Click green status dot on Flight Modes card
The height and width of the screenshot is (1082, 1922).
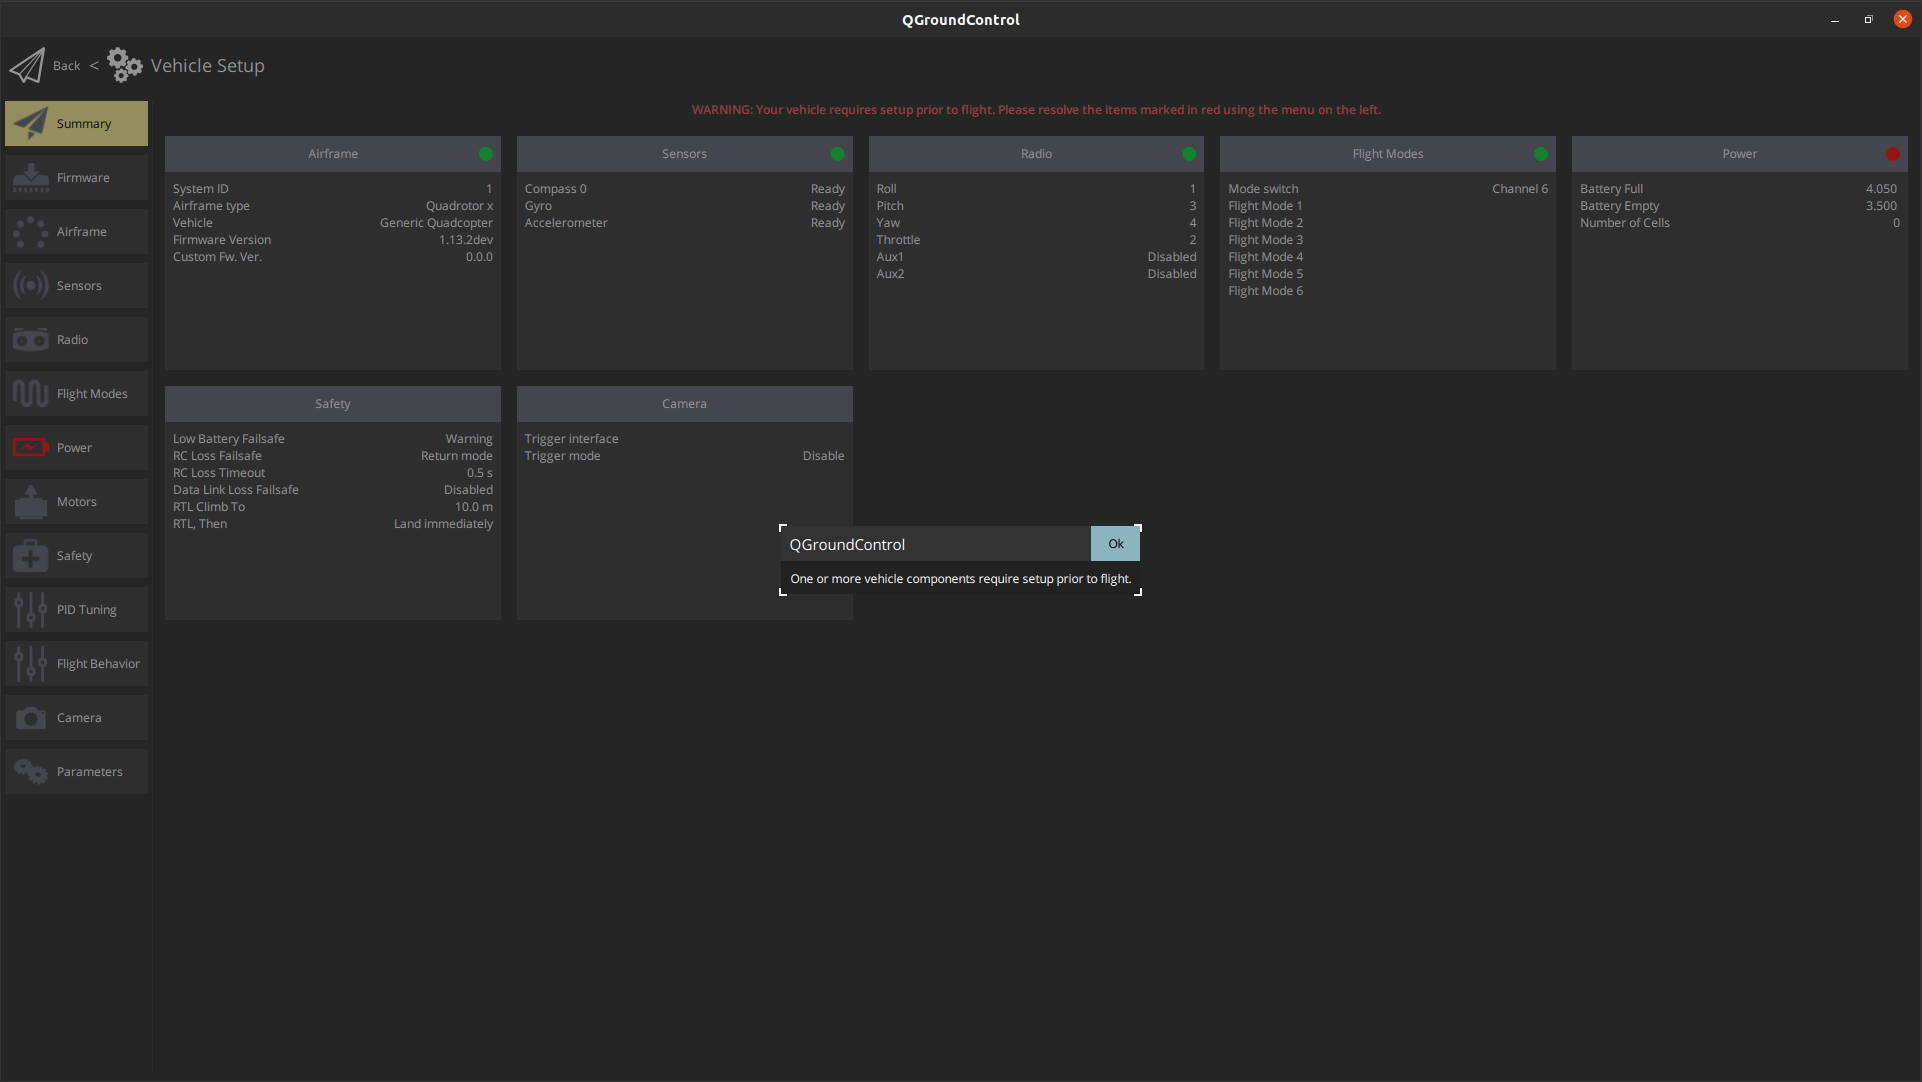1541,154
